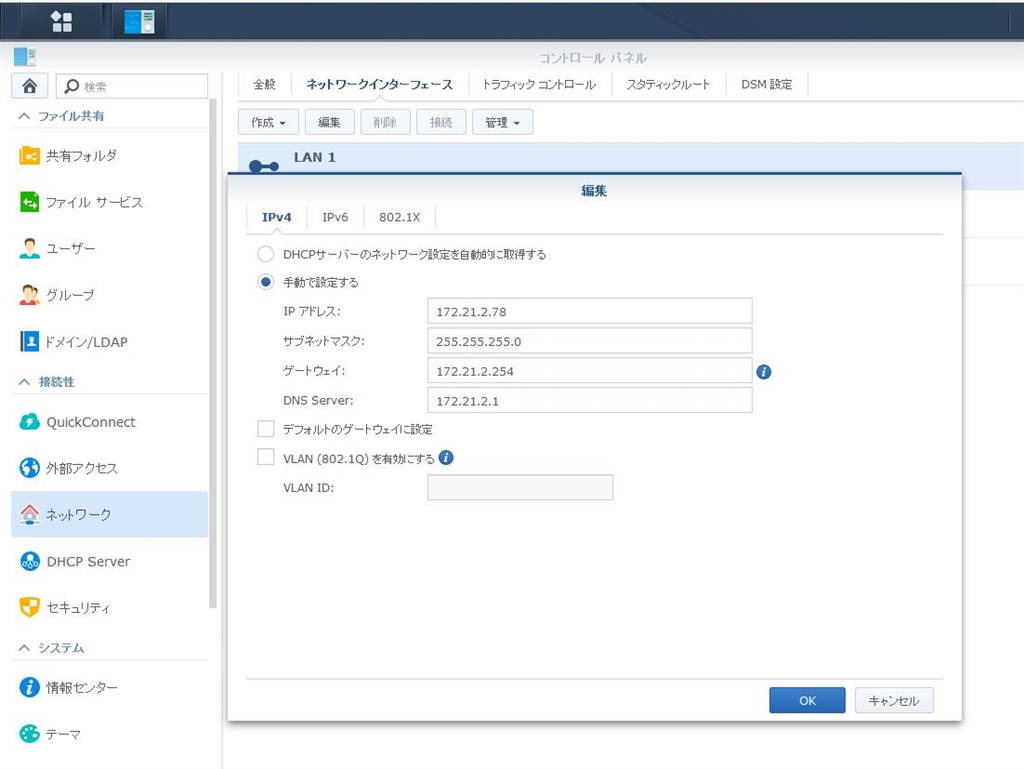Collapse 接続性 section

coord(24,382)
